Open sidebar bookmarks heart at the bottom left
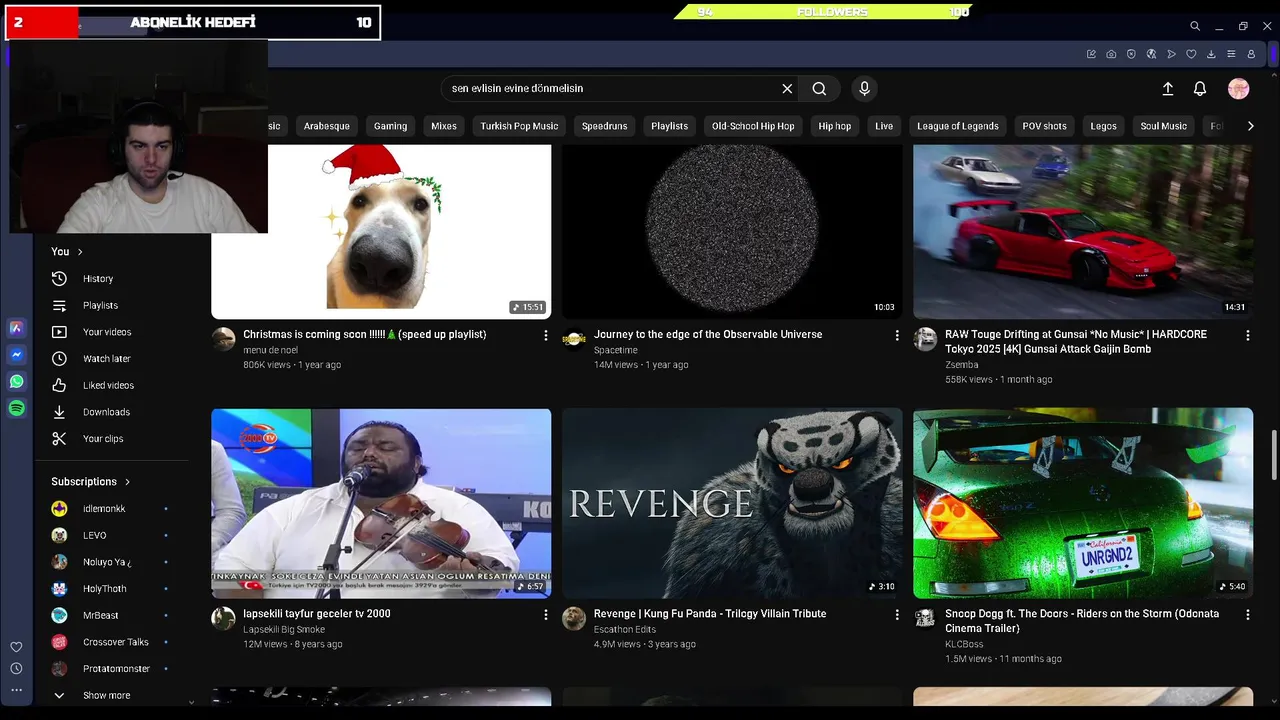 16,647
